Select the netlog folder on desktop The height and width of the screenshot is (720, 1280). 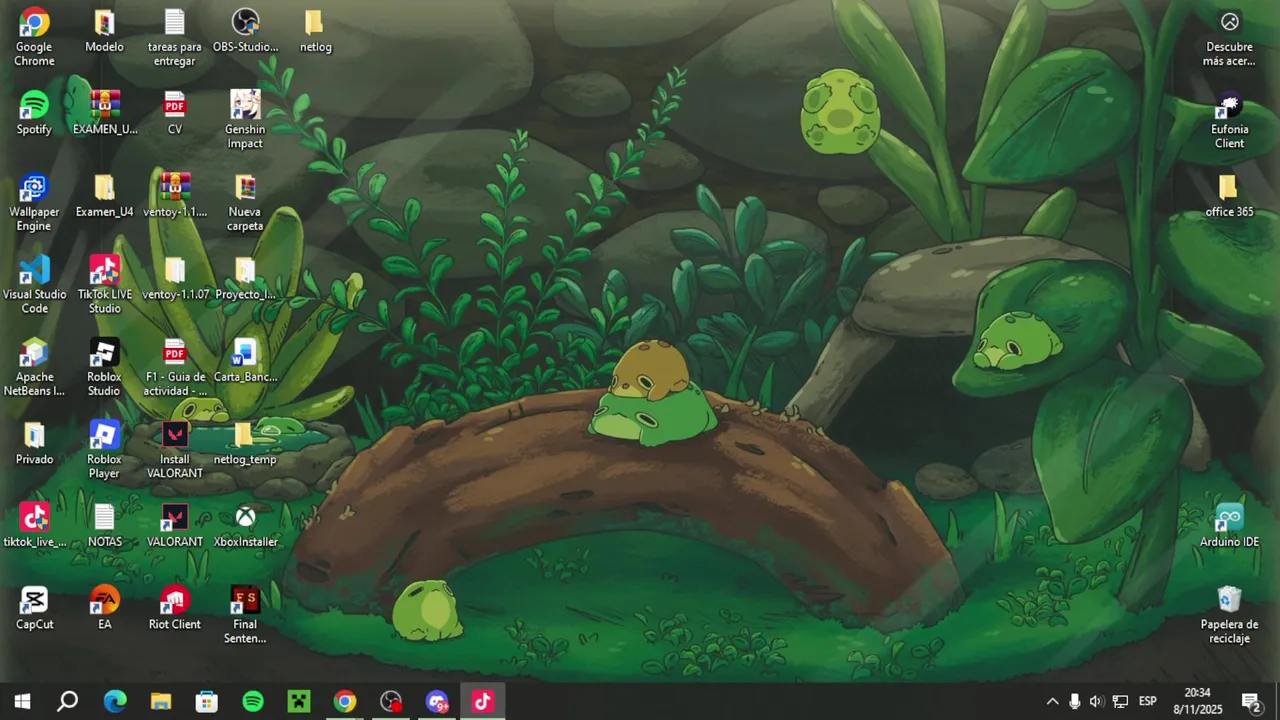(x=315, y=30)
